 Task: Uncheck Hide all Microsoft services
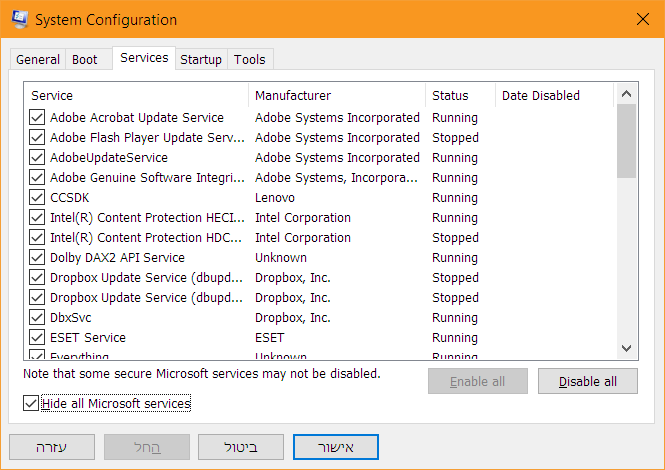(31, 403)
